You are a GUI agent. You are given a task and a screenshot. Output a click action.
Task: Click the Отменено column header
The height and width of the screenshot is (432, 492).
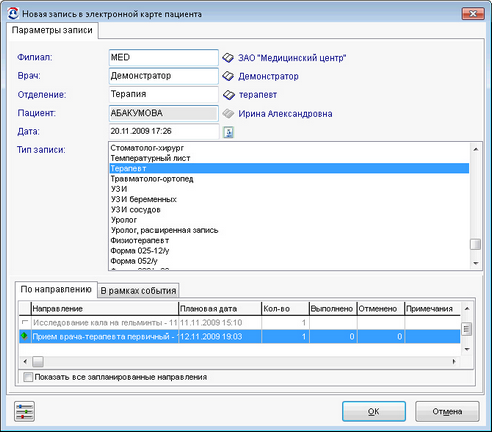pyautogui.click(x=381, y=309)
